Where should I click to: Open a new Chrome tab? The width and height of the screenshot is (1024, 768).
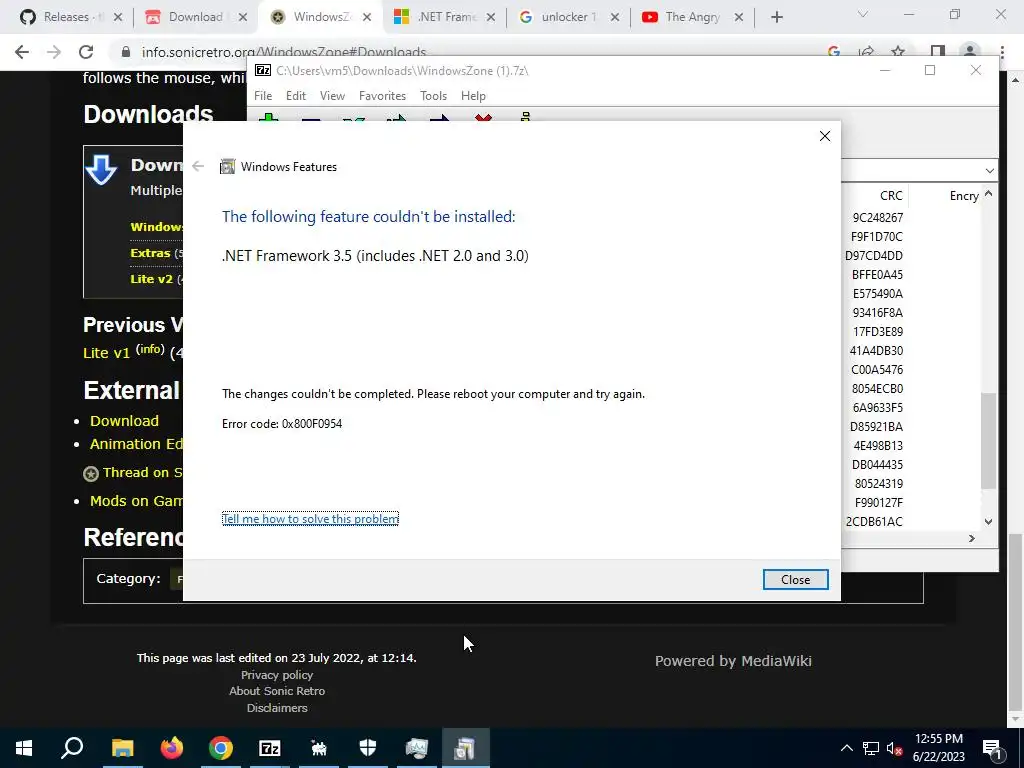pos(776,17)
